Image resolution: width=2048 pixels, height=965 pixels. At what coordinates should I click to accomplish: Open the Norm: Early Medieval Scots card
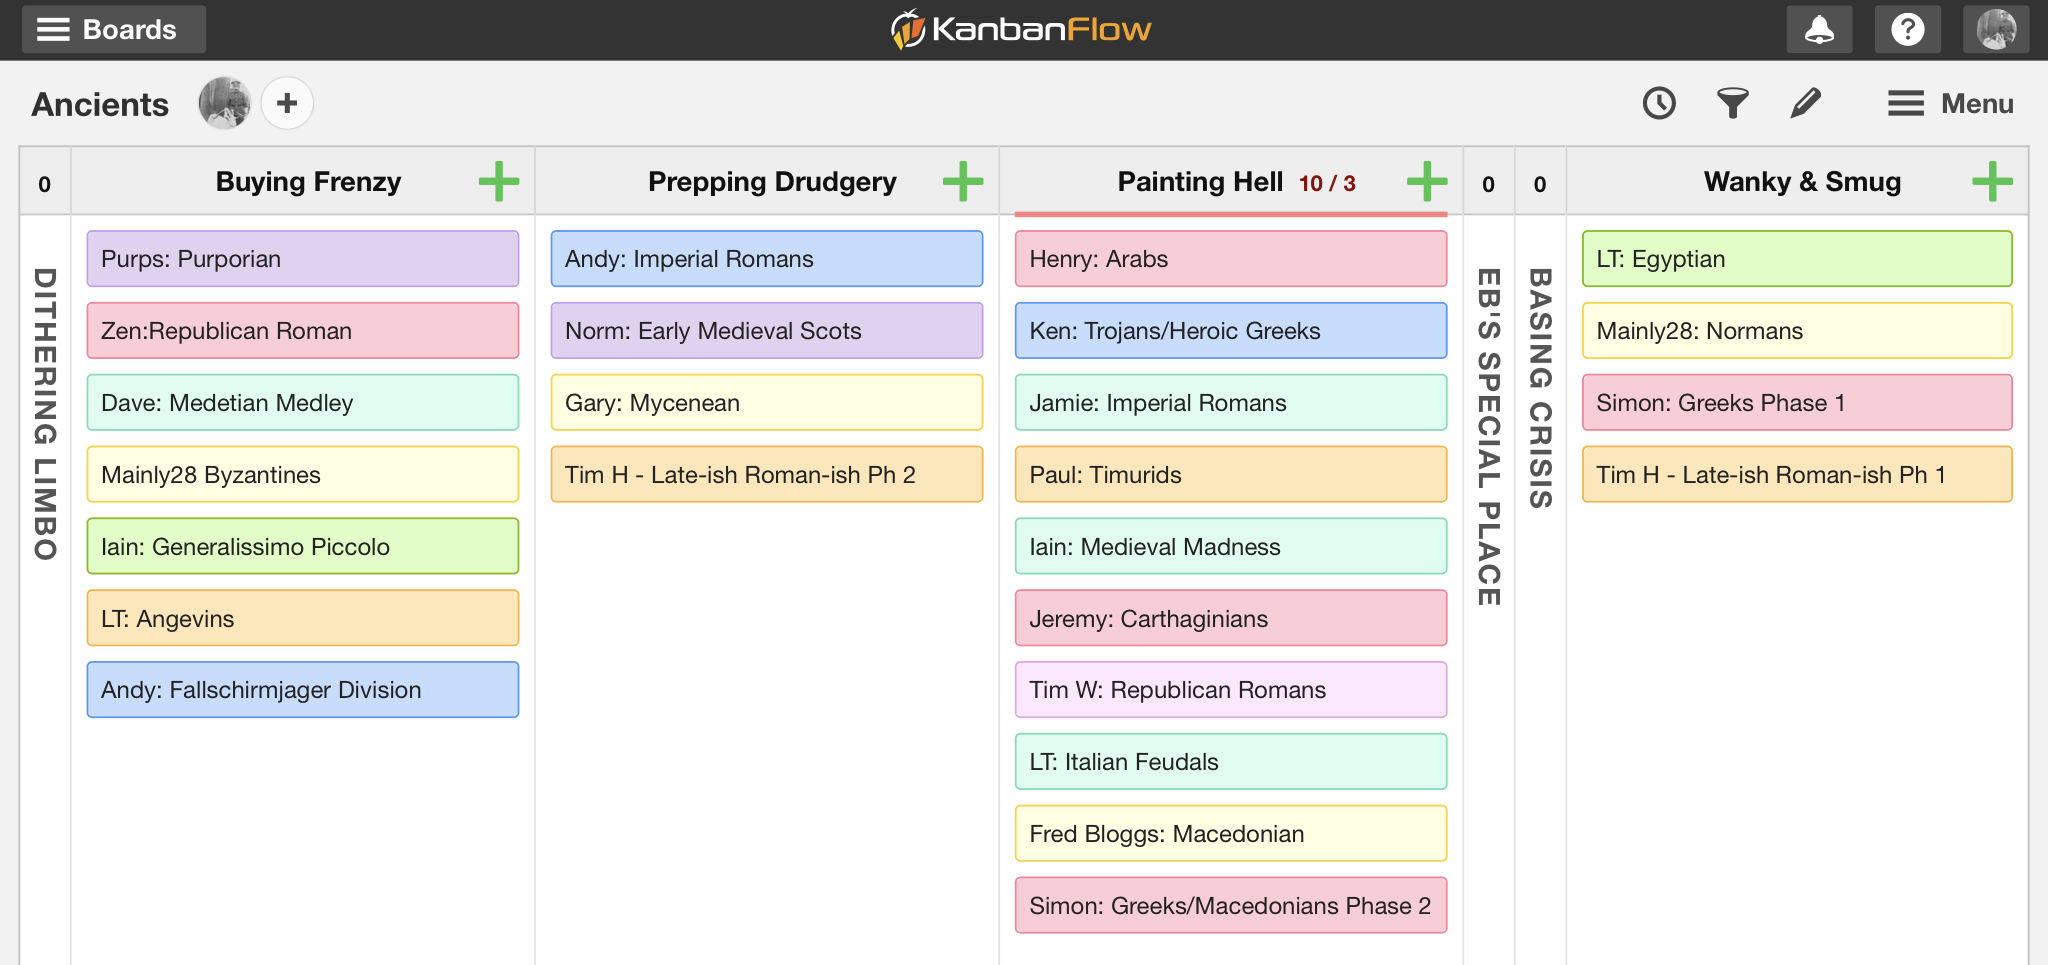coord(767,331)
